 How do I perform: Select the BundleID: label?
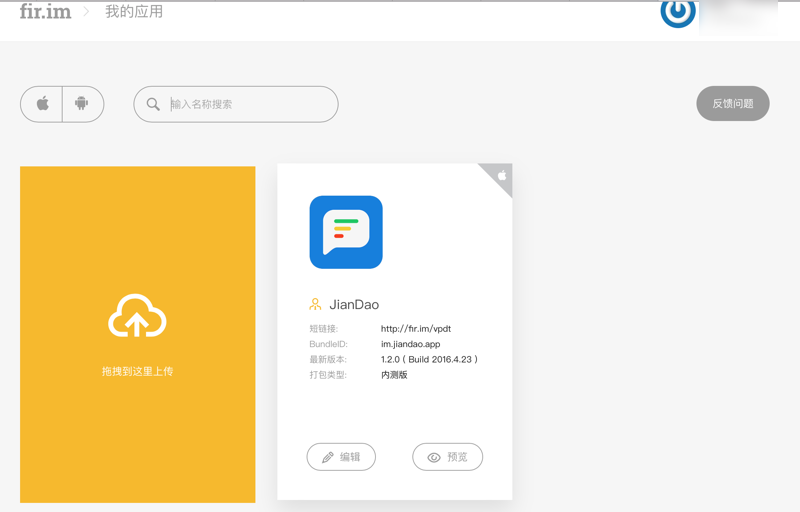(328, 344)
